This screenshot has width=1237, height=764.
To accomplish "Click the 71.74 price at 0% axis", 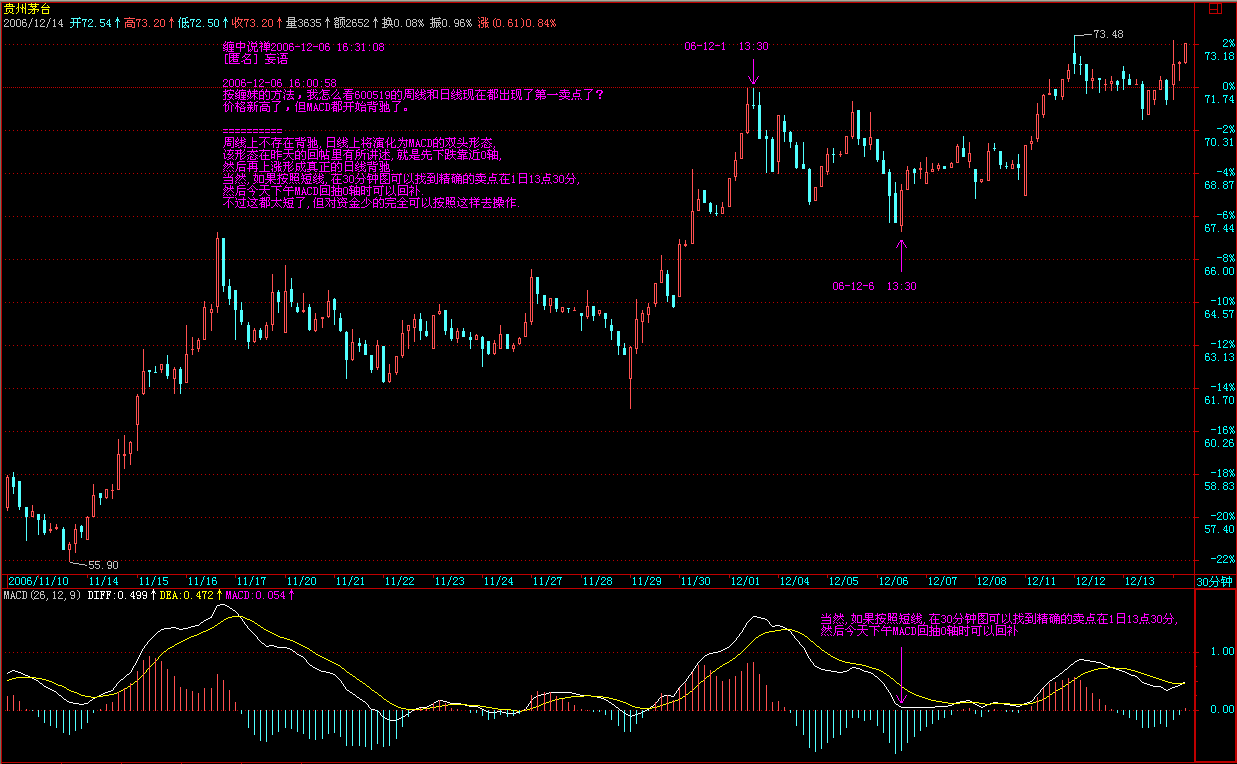I will pos(1217,100).
